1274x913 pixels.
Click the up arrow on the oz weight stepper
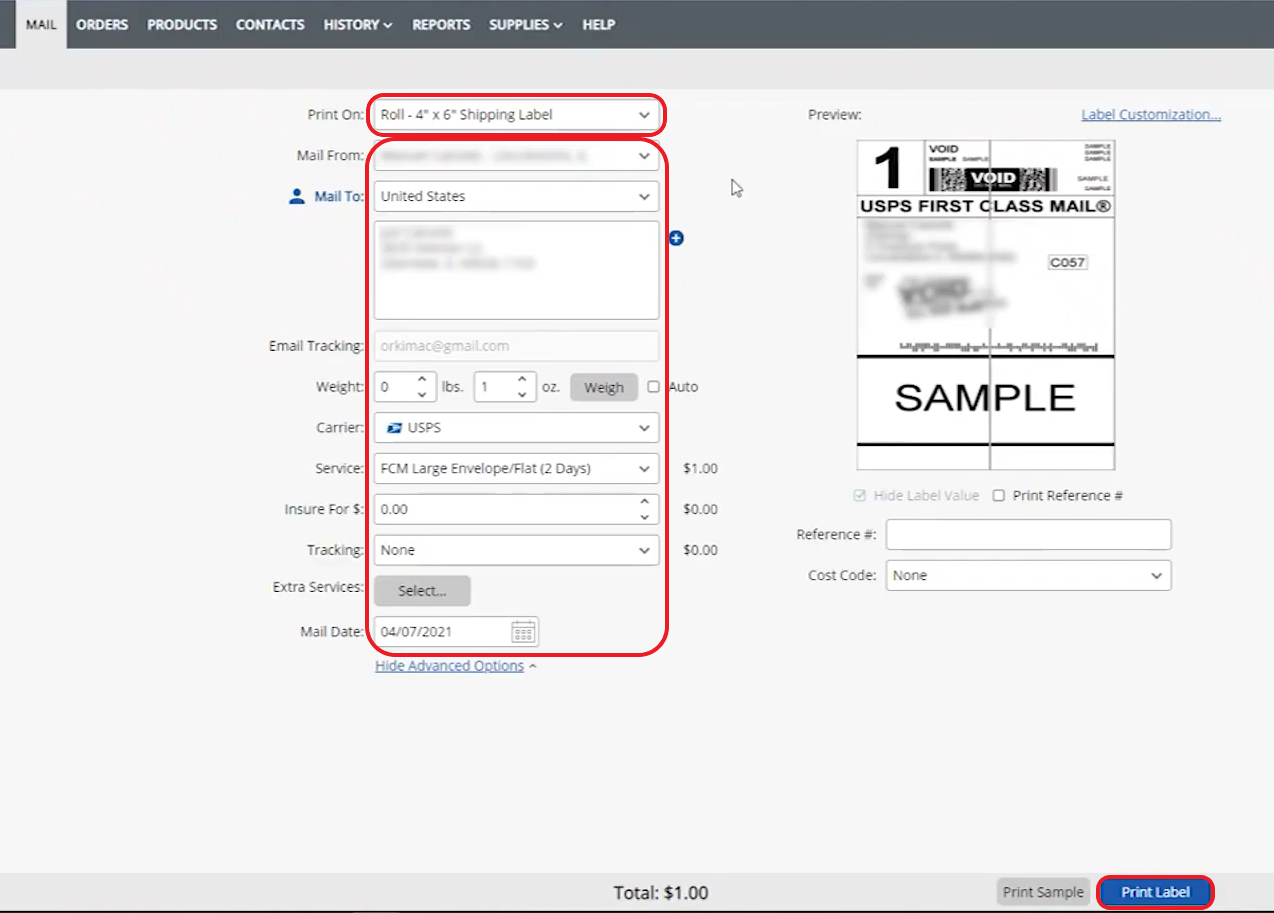[x=521, y=380]
